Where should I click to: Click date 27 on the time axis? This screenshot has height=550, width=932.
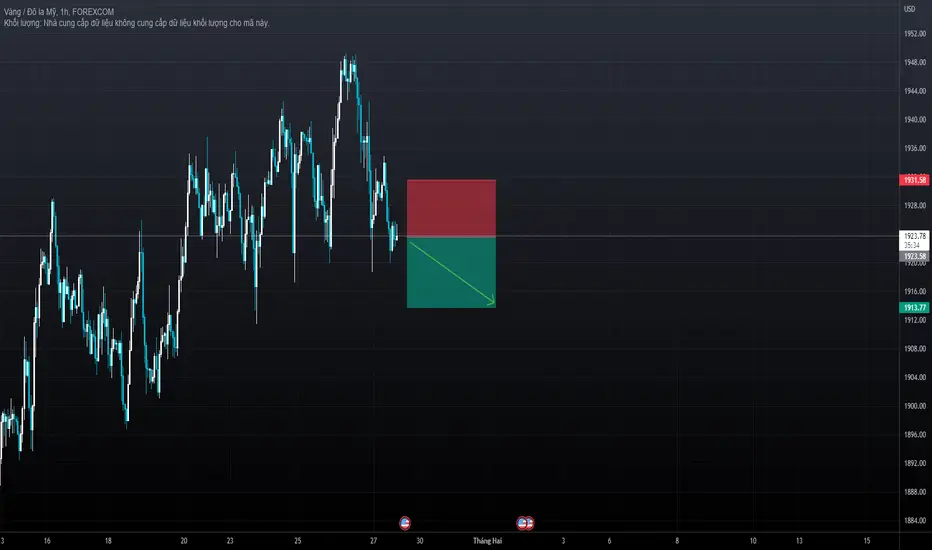[373, 540]
